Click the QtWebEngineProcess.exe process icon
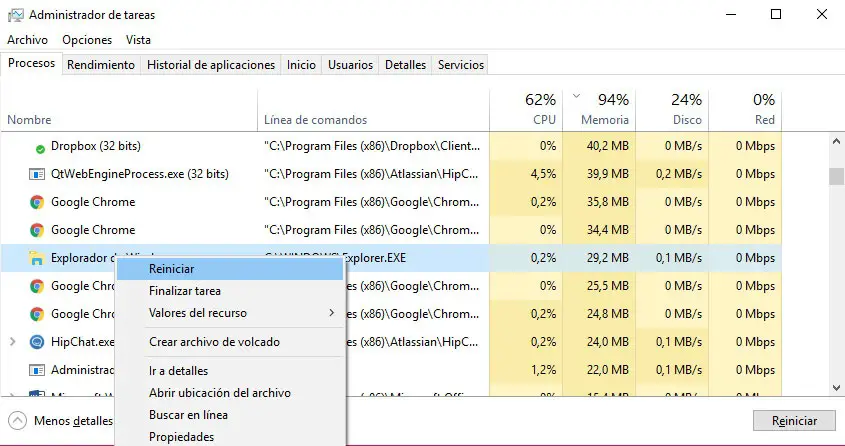This screenshot has width=845, height=446. coord(37,174)
